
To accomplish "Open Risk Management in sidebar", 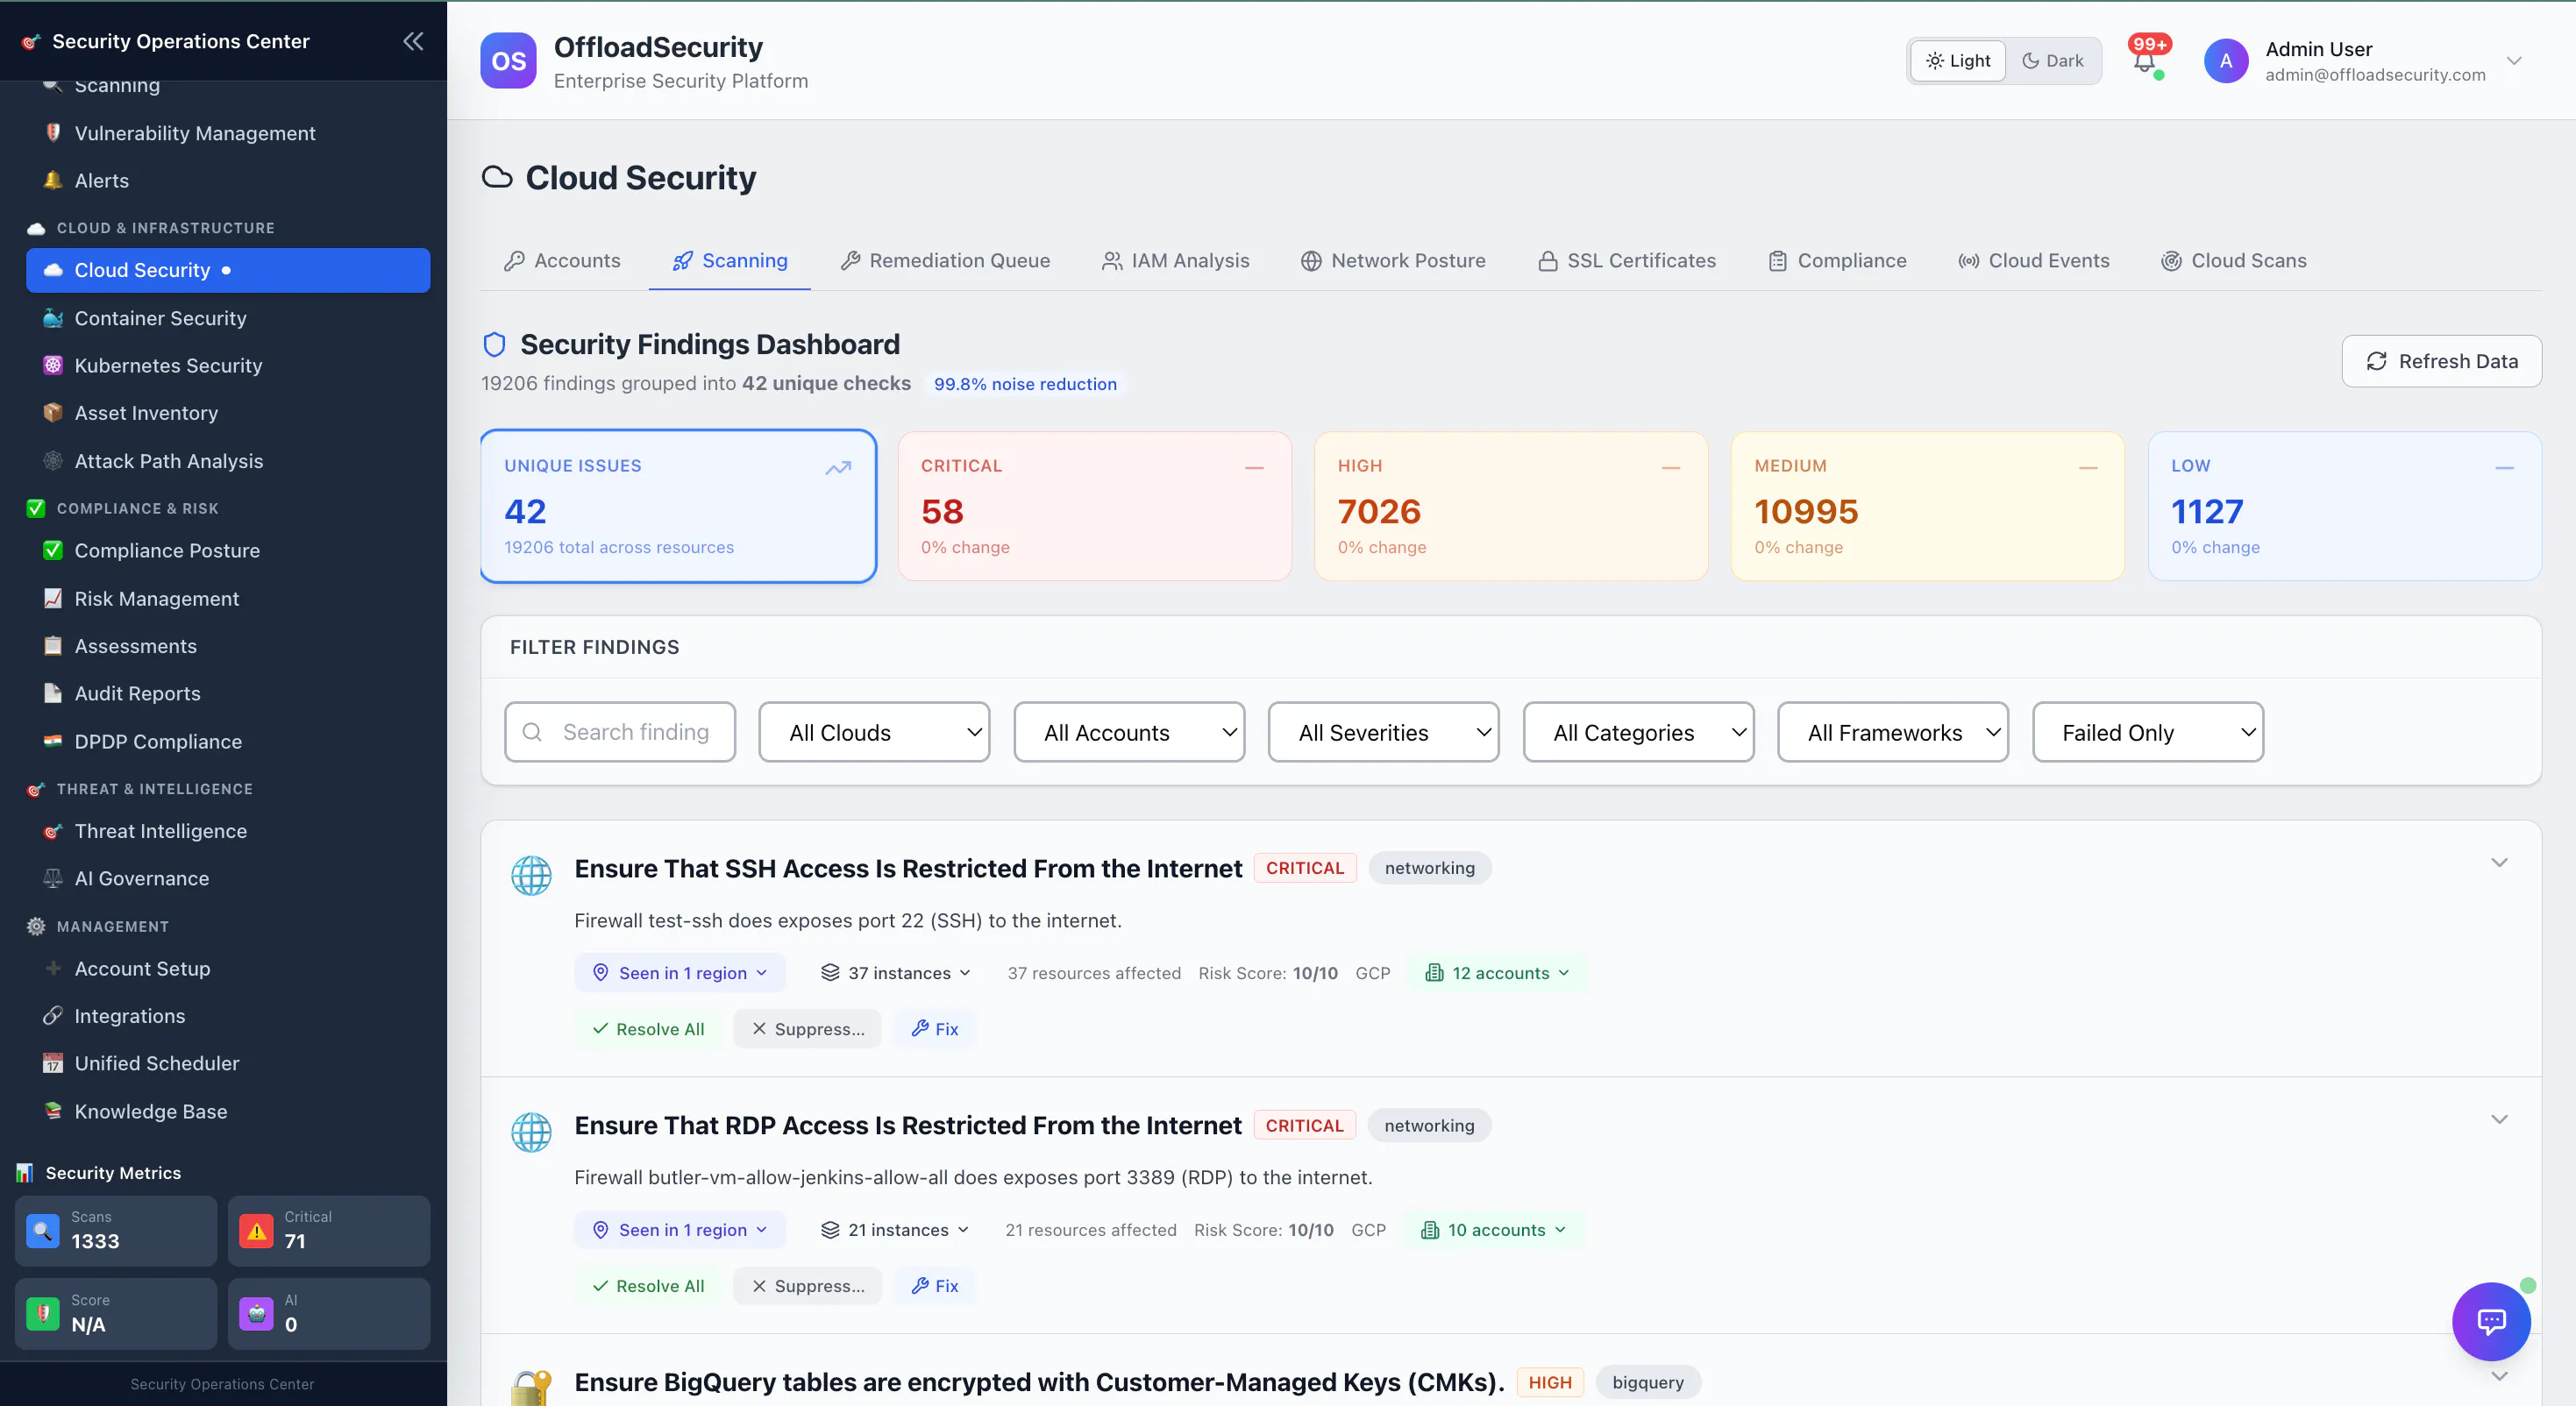I will tap(228, 598).
